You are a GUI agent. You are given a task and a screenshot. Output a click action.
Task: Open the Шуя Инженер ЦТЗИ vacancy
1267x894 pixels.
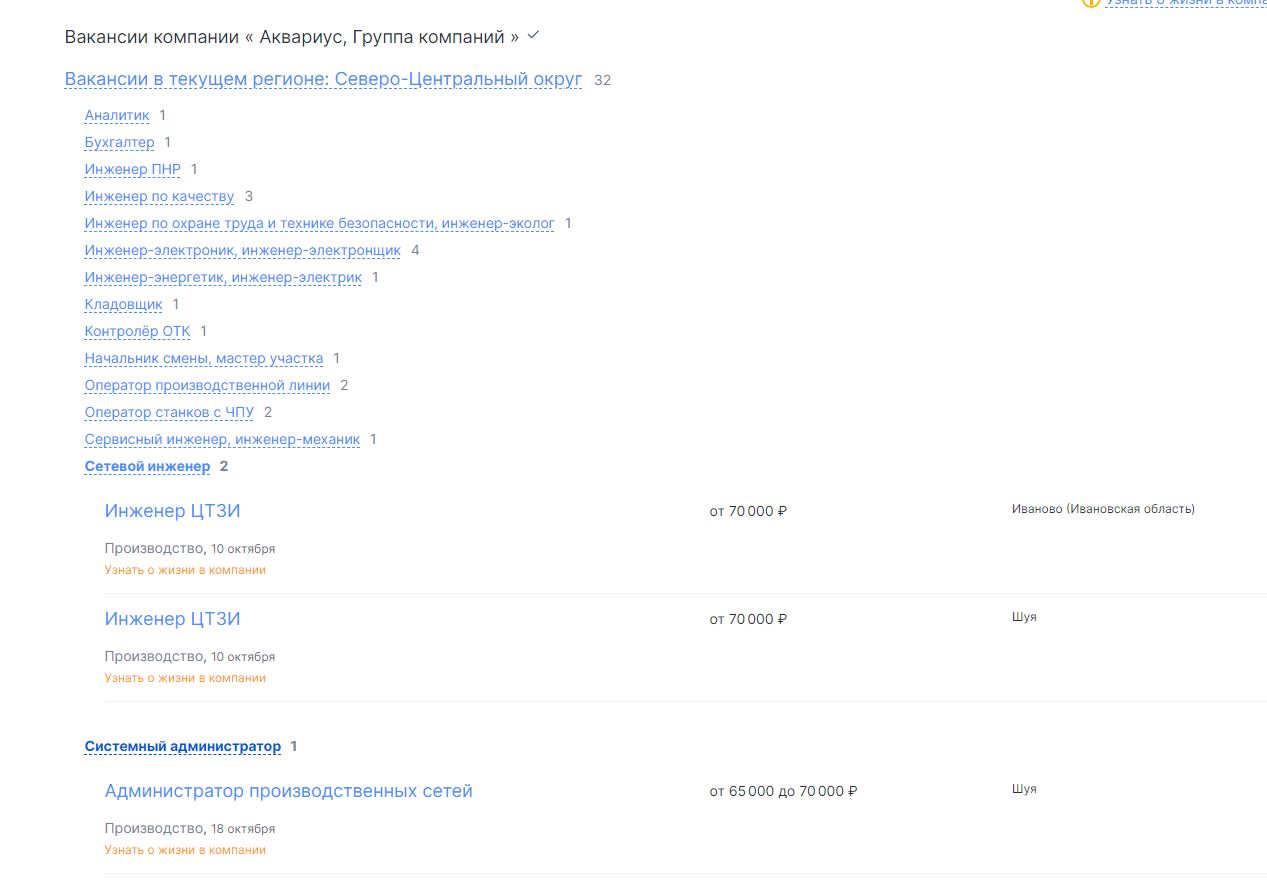click(x=172, y=619)
